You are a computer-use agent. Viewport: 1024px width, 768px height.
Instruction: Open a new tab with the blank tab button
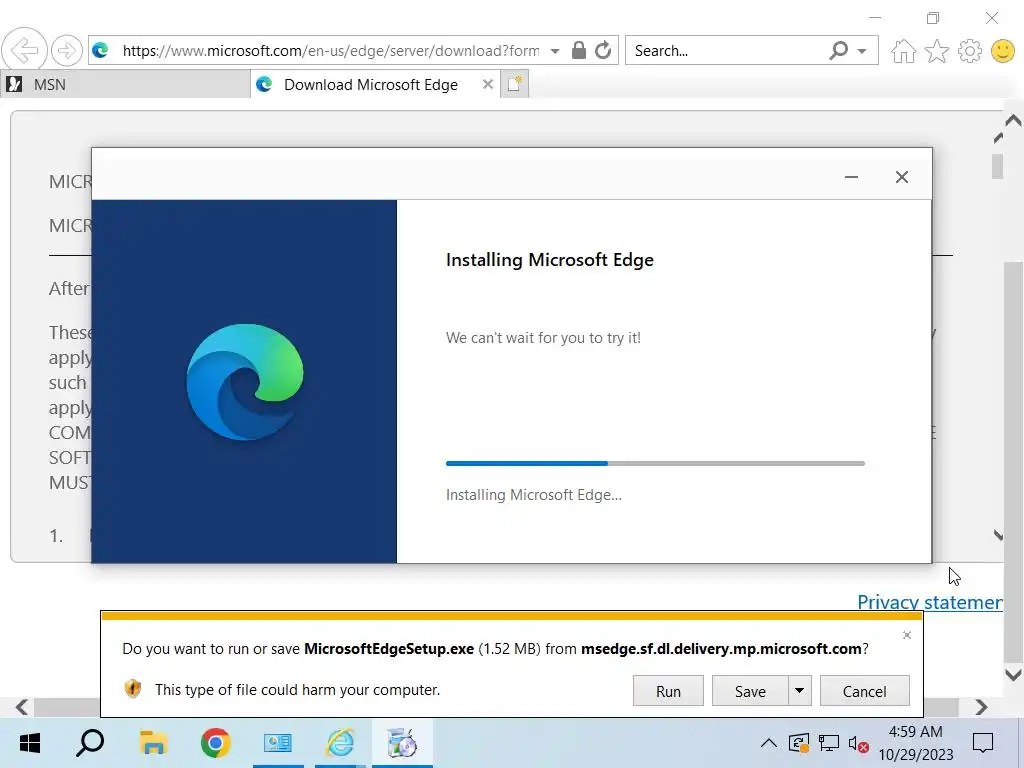[515, 84]
